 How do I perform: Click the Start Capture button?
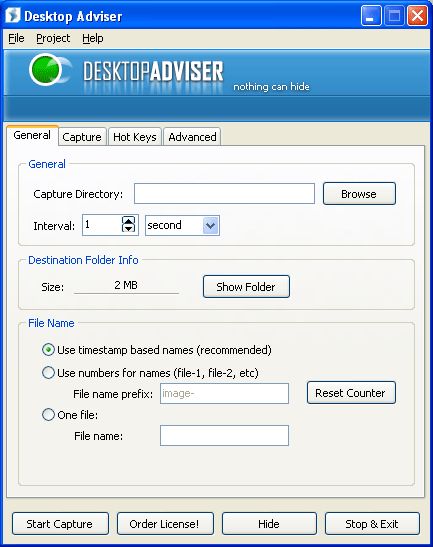pyautogui.click(x=60, y=523)
